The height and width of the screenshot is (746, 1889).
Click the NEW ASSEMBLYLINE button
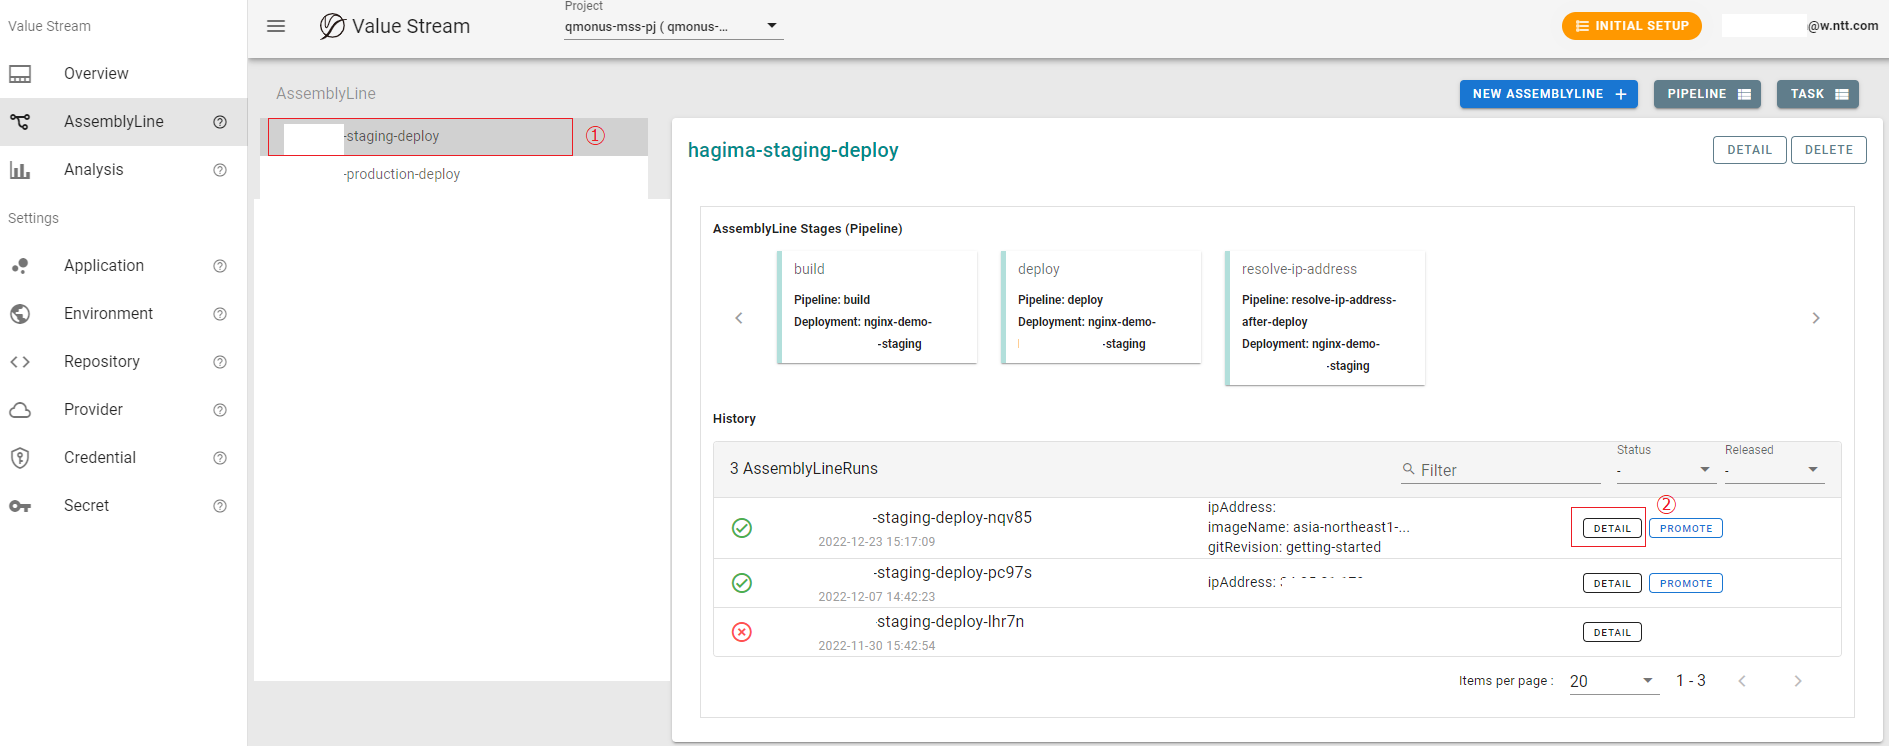coord(1548,94)
